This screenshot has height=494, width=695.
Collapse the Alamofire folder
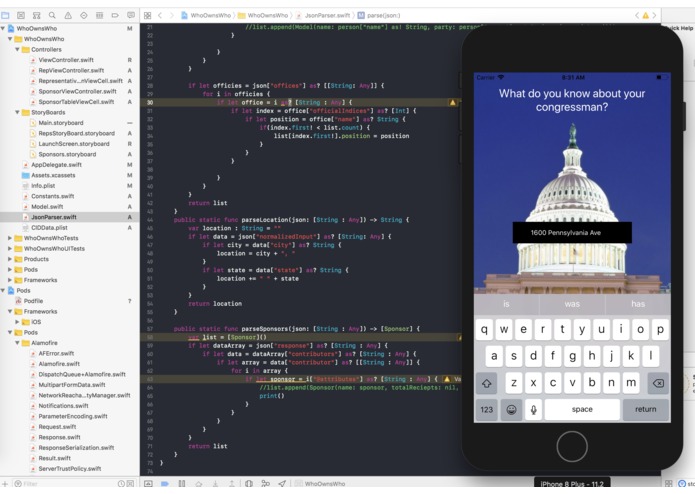click(17, 343)
